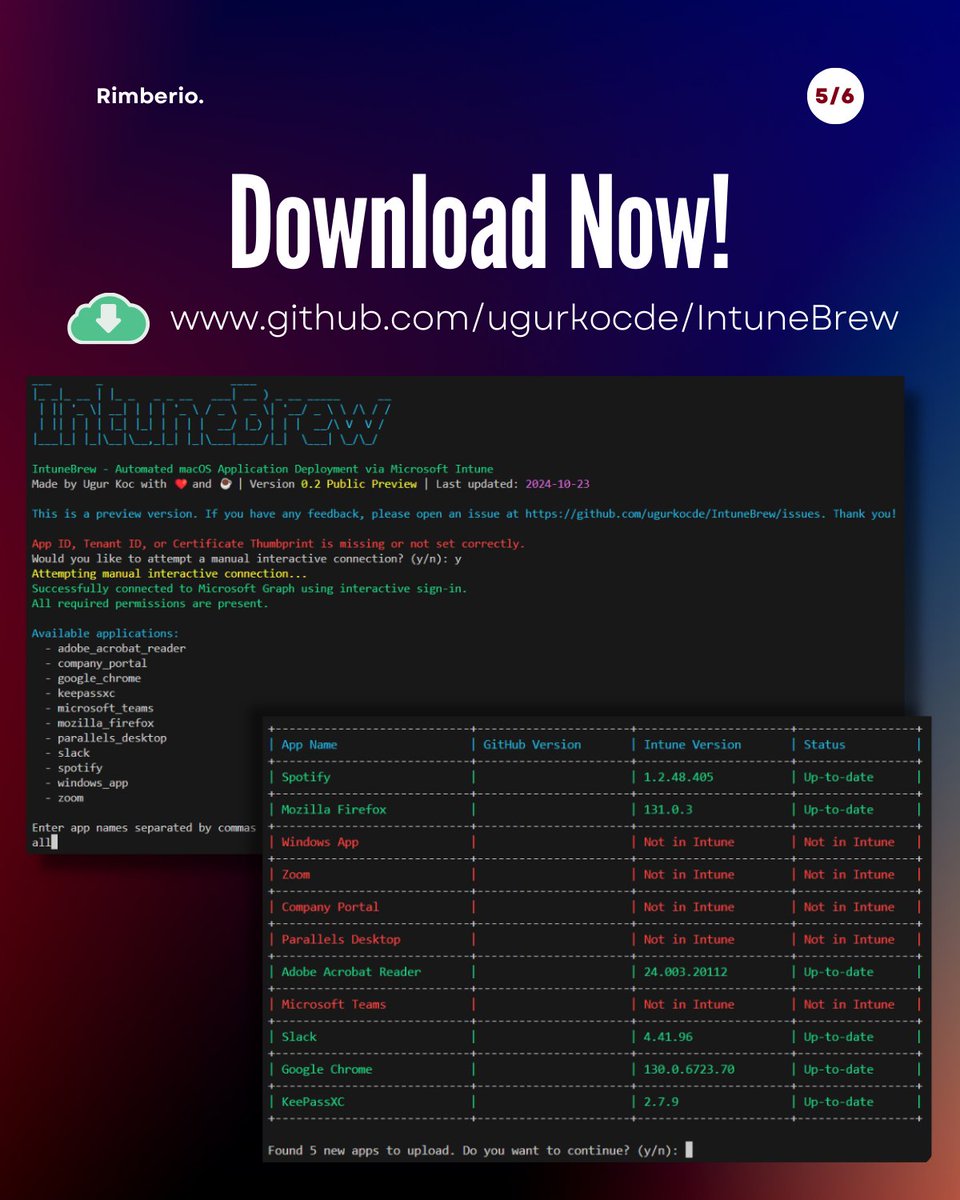
Task: Click the Rimberio brand name
Action: (150, 97)
